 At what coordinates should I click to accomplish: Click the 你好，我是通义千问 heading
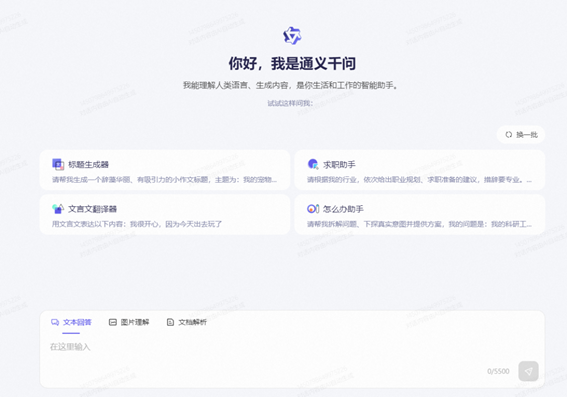click(292, 64)
